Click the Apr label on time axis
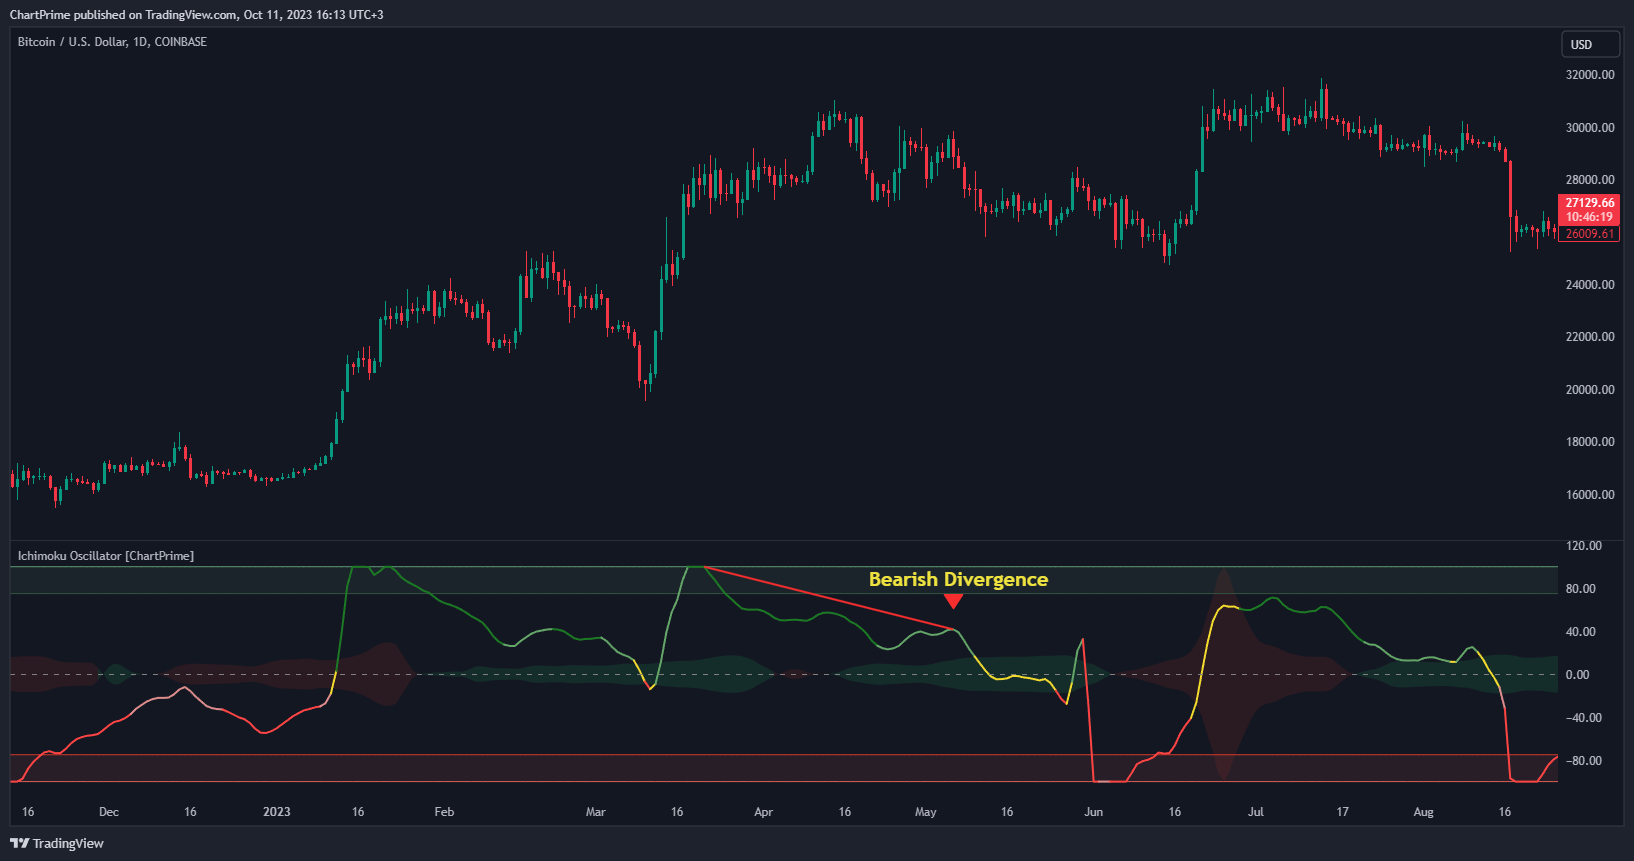This screenshot has width=1634, height=861. point(764,812)
